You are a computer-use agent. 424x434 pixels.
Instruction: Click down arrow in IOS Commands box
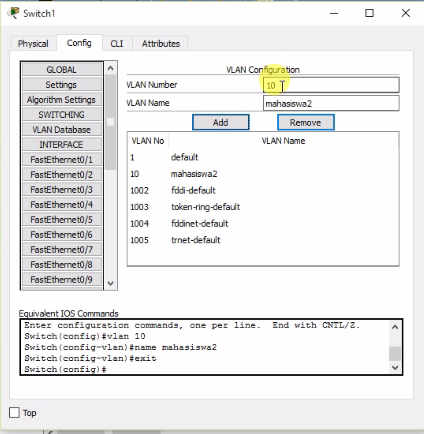pyautogui.click(x=395, y=368)
